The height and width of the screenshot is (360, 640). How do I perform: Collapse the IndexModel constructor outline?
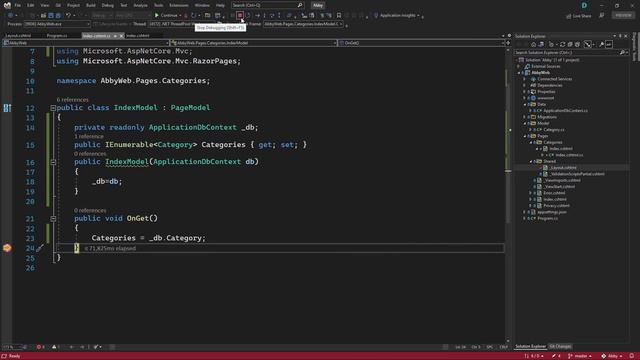53,162
